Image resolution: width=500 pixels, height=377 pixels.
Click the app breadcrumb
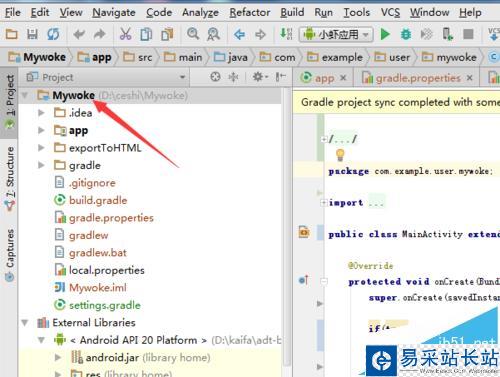coord(94,57)
